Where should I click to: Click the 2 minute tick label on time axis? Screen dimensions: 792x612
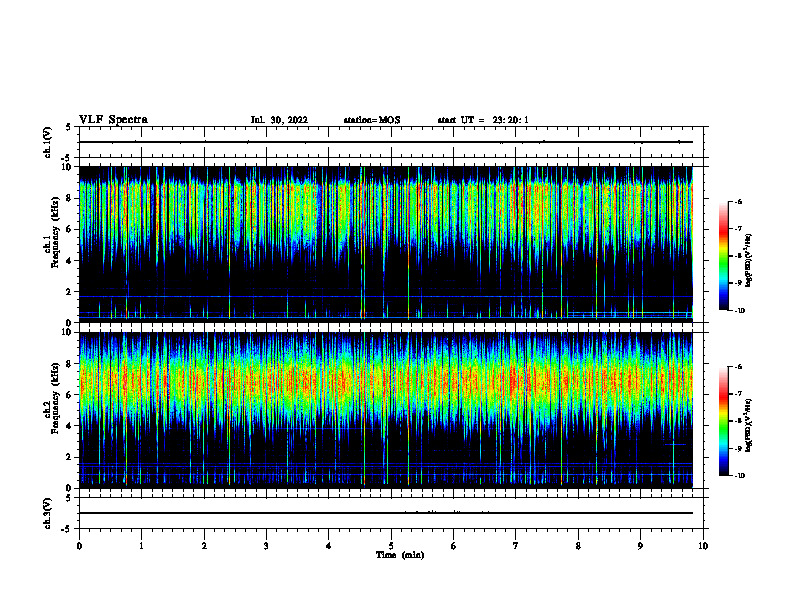[204, 546]
